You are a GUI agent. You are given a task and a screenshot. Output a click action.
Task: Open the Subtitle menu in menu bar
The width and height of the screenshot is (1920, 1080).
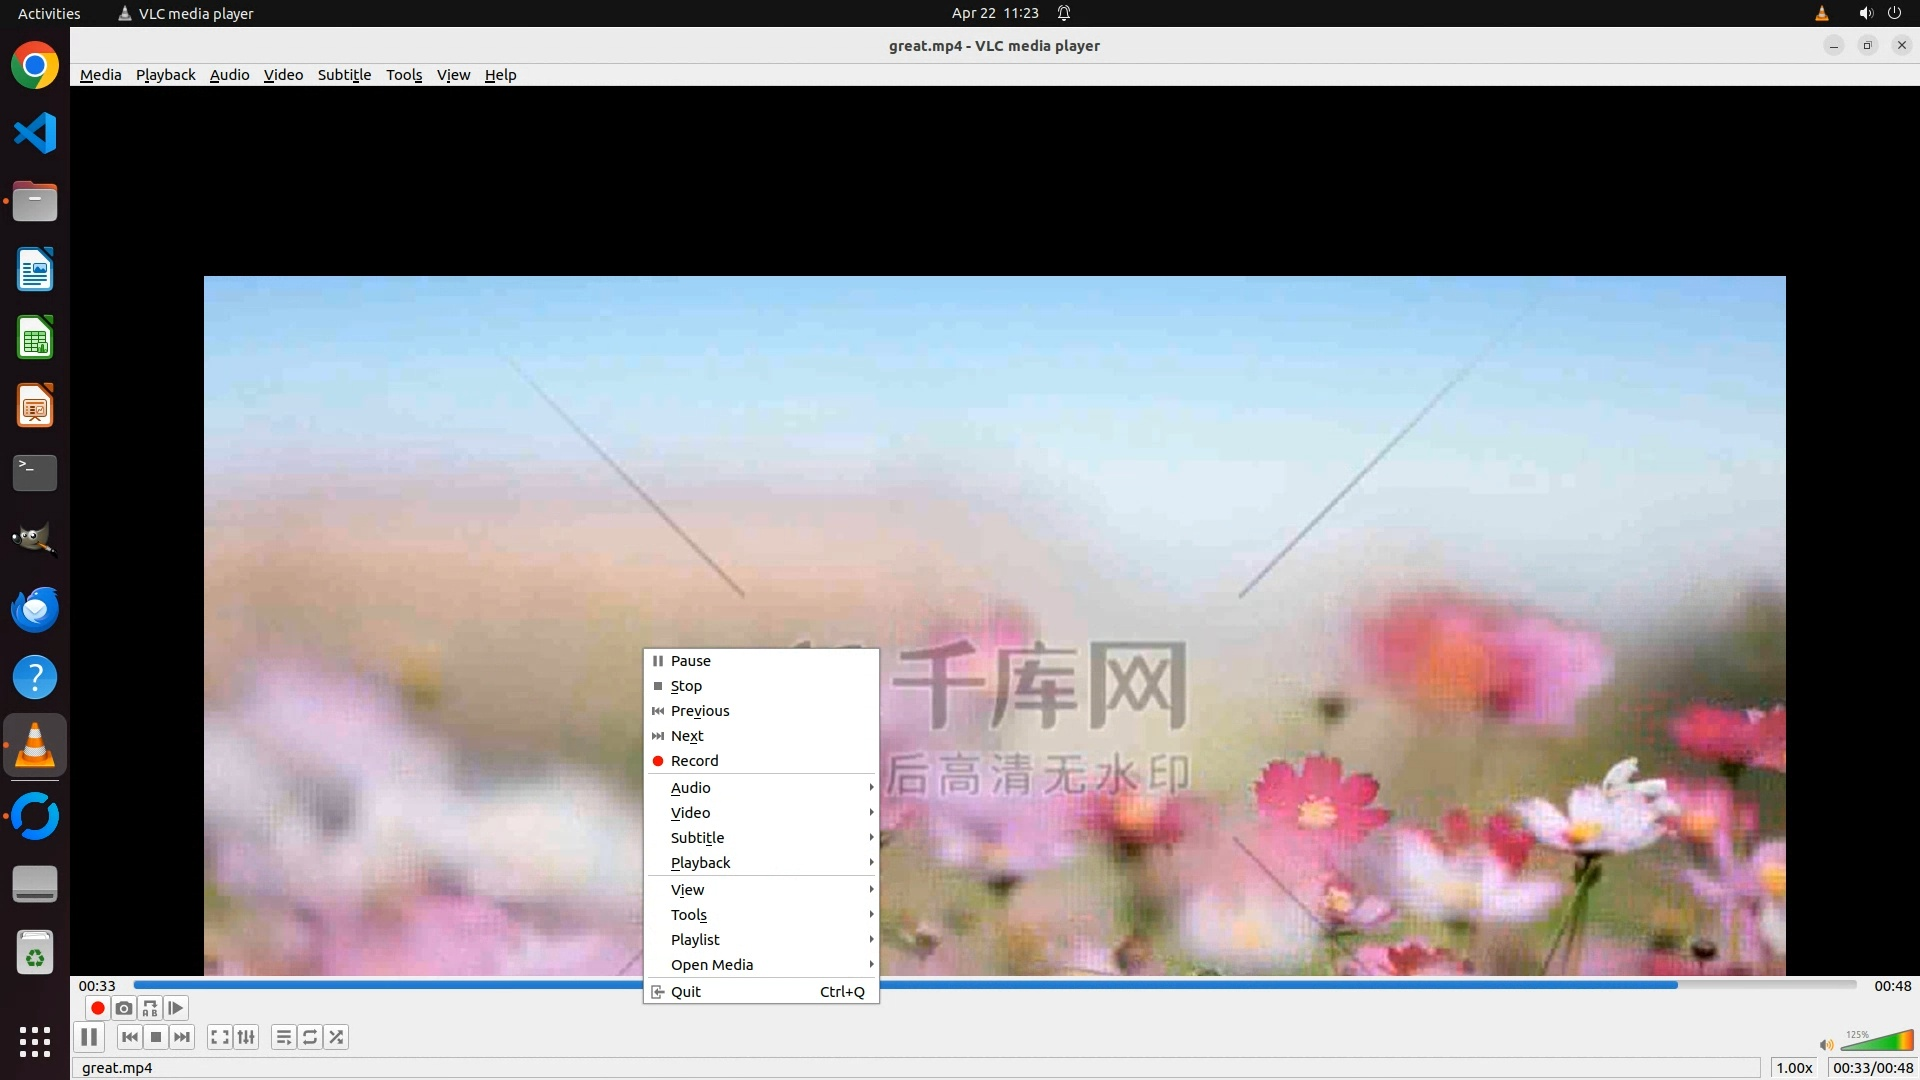pyautogui.click(x=344, y=75)
